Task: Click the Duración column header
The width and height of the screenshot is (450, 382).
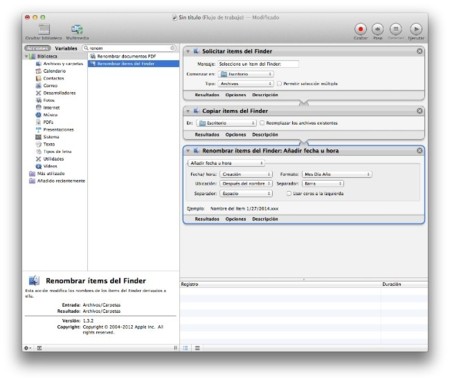Action: tap(391, 284)
